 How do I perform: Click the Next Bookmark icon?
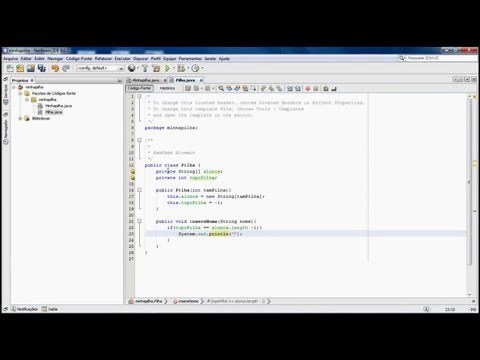click(271, 88)
